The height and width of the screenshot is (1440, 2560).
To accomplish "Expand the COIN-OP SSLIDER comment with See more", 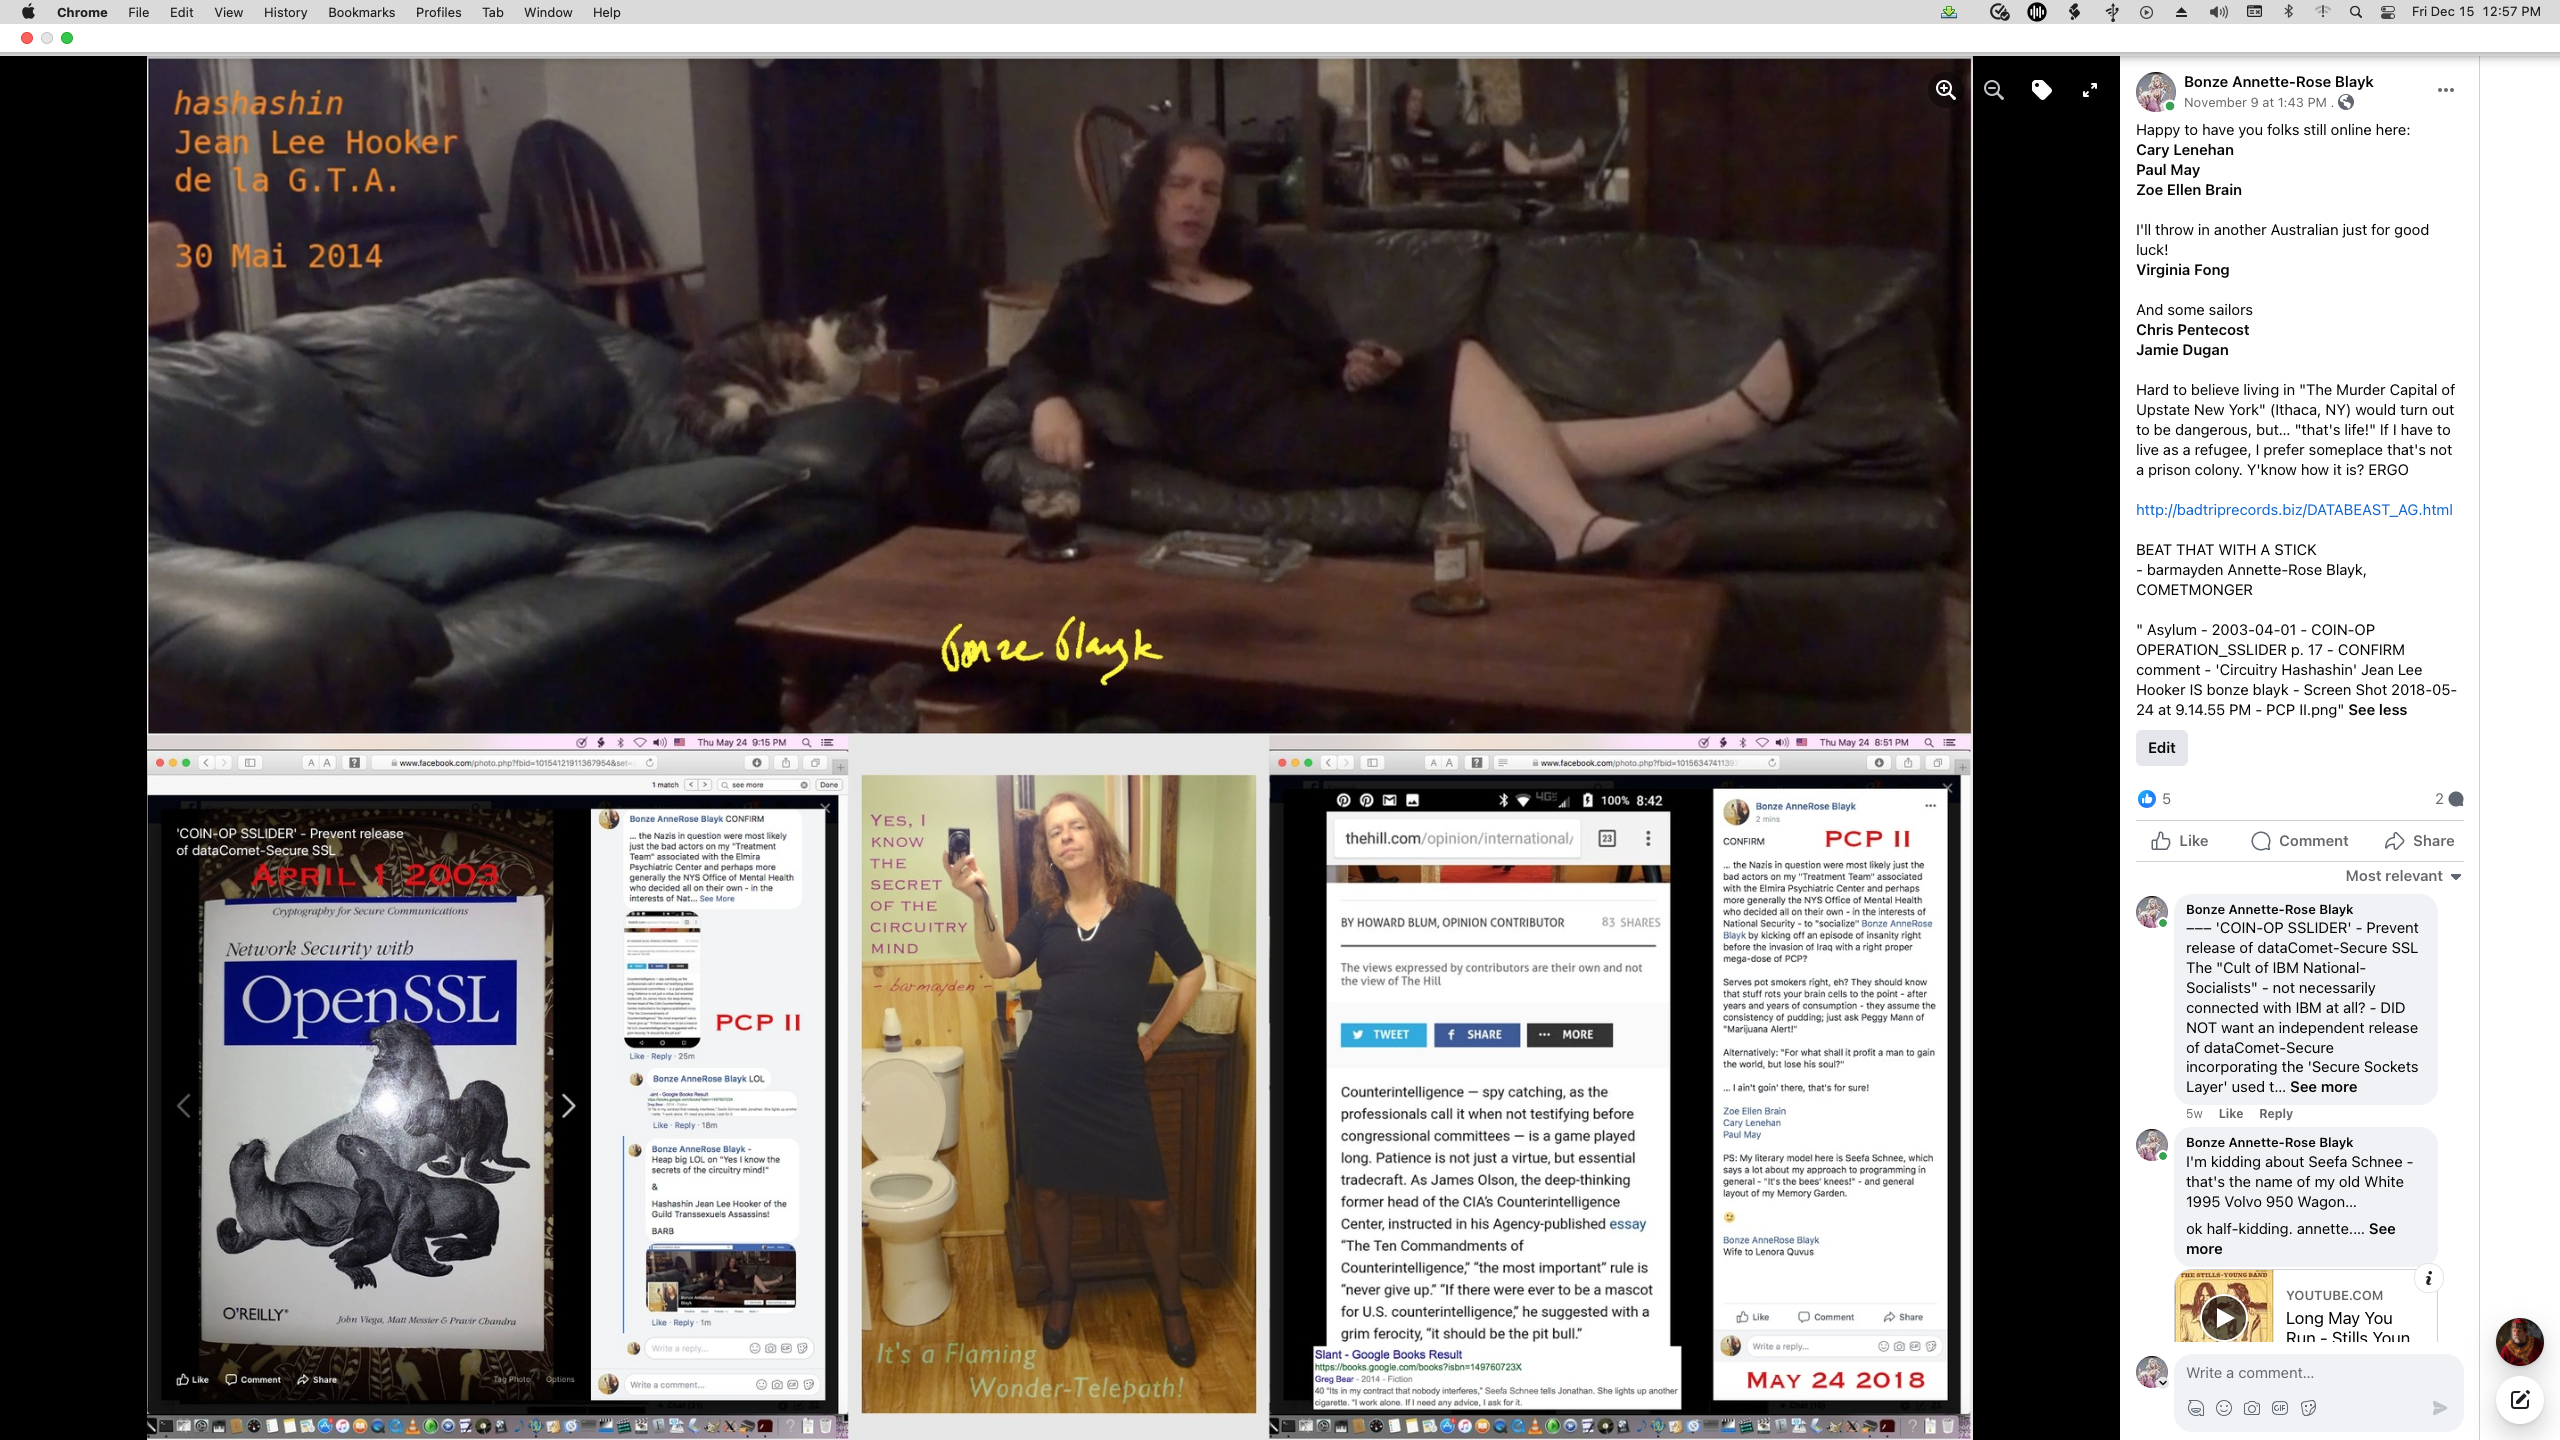I will click(2323, 1087).
